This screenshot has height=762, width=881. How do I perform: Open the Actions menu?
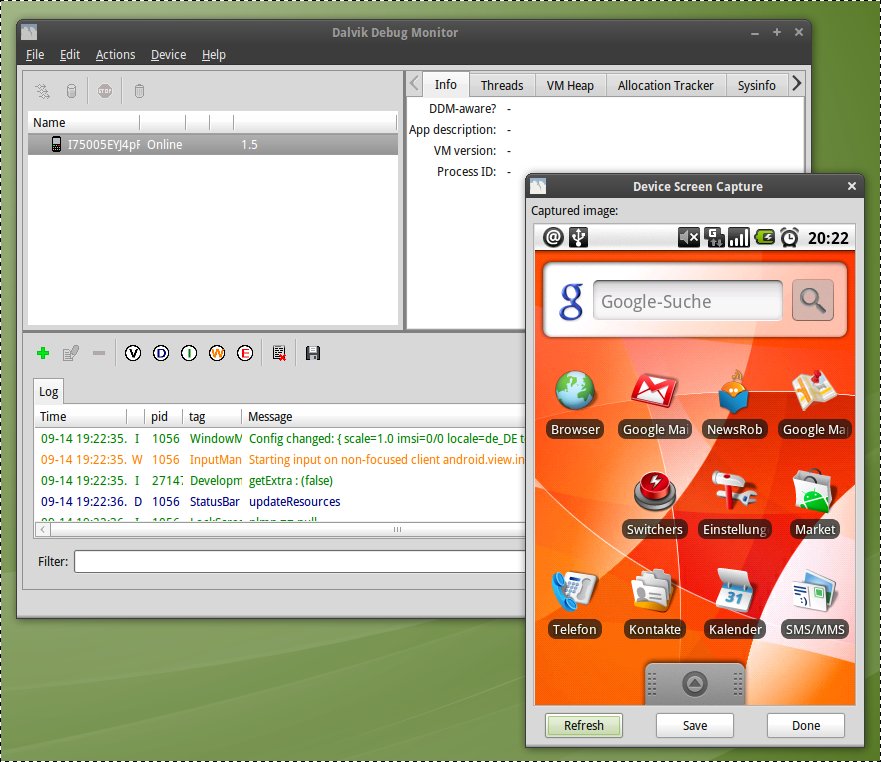(x=115, y=55)
